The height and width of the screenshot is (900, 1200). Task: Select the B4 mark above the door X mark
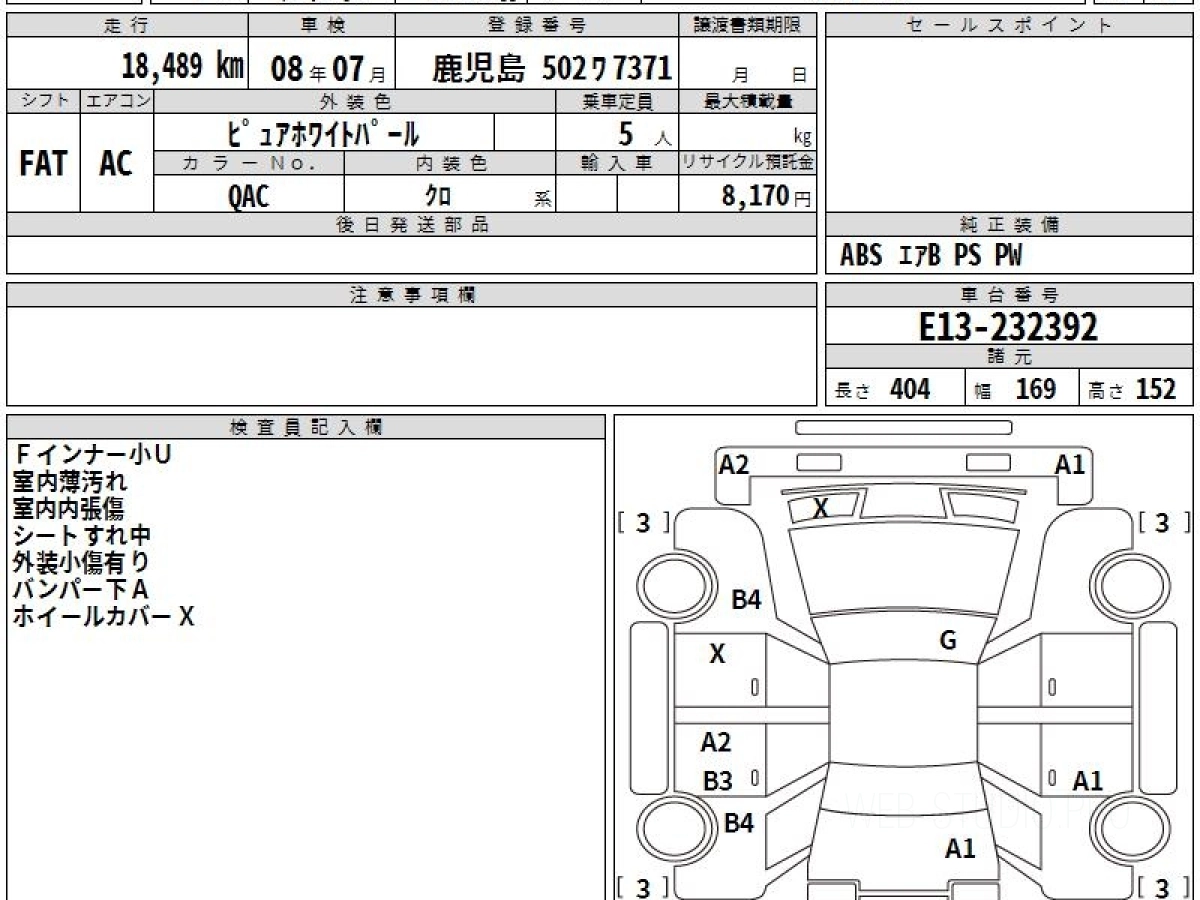click(746, 600)
